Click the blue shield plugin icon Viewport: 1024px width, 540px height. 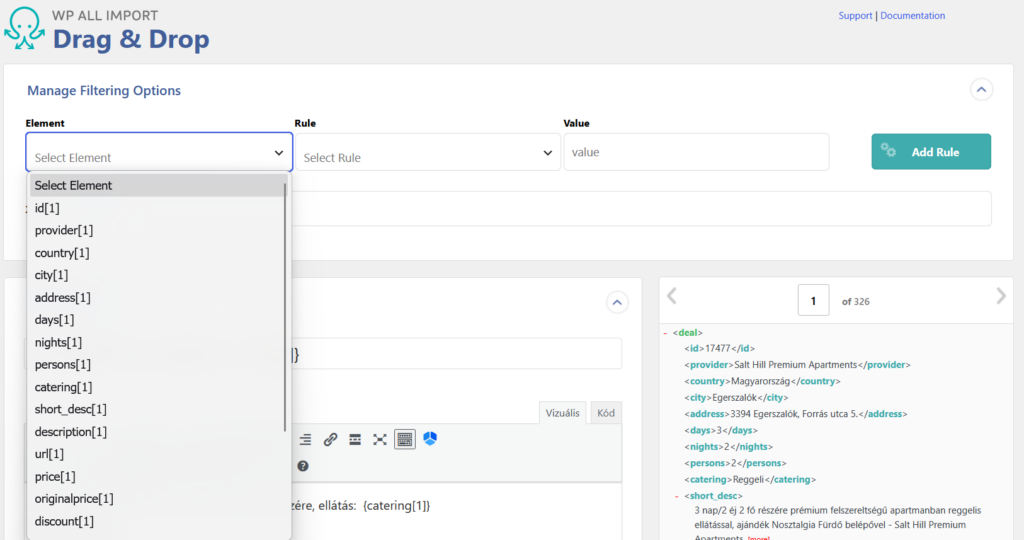pyautogui.click(x=430, y=439)
